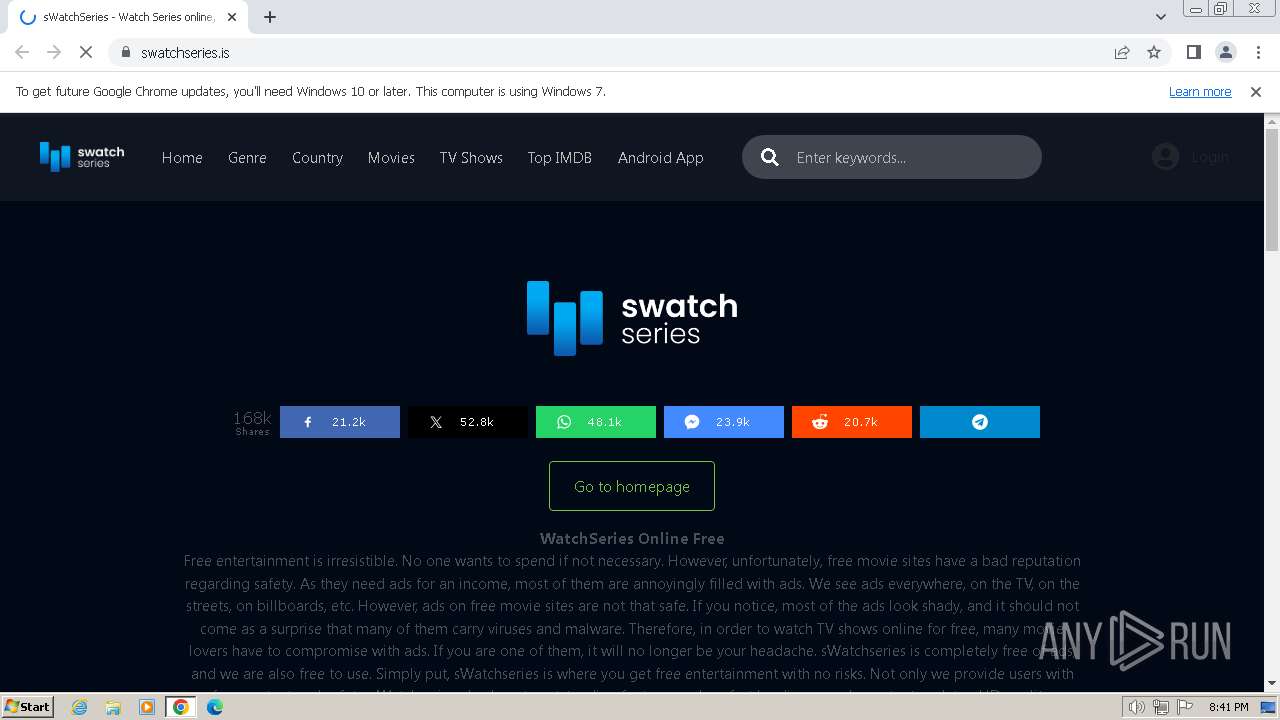Viewport: 1280px width, 720px height.
Task: Open Windows Explorer folder in taskbar
Action: tap(113, 707)
